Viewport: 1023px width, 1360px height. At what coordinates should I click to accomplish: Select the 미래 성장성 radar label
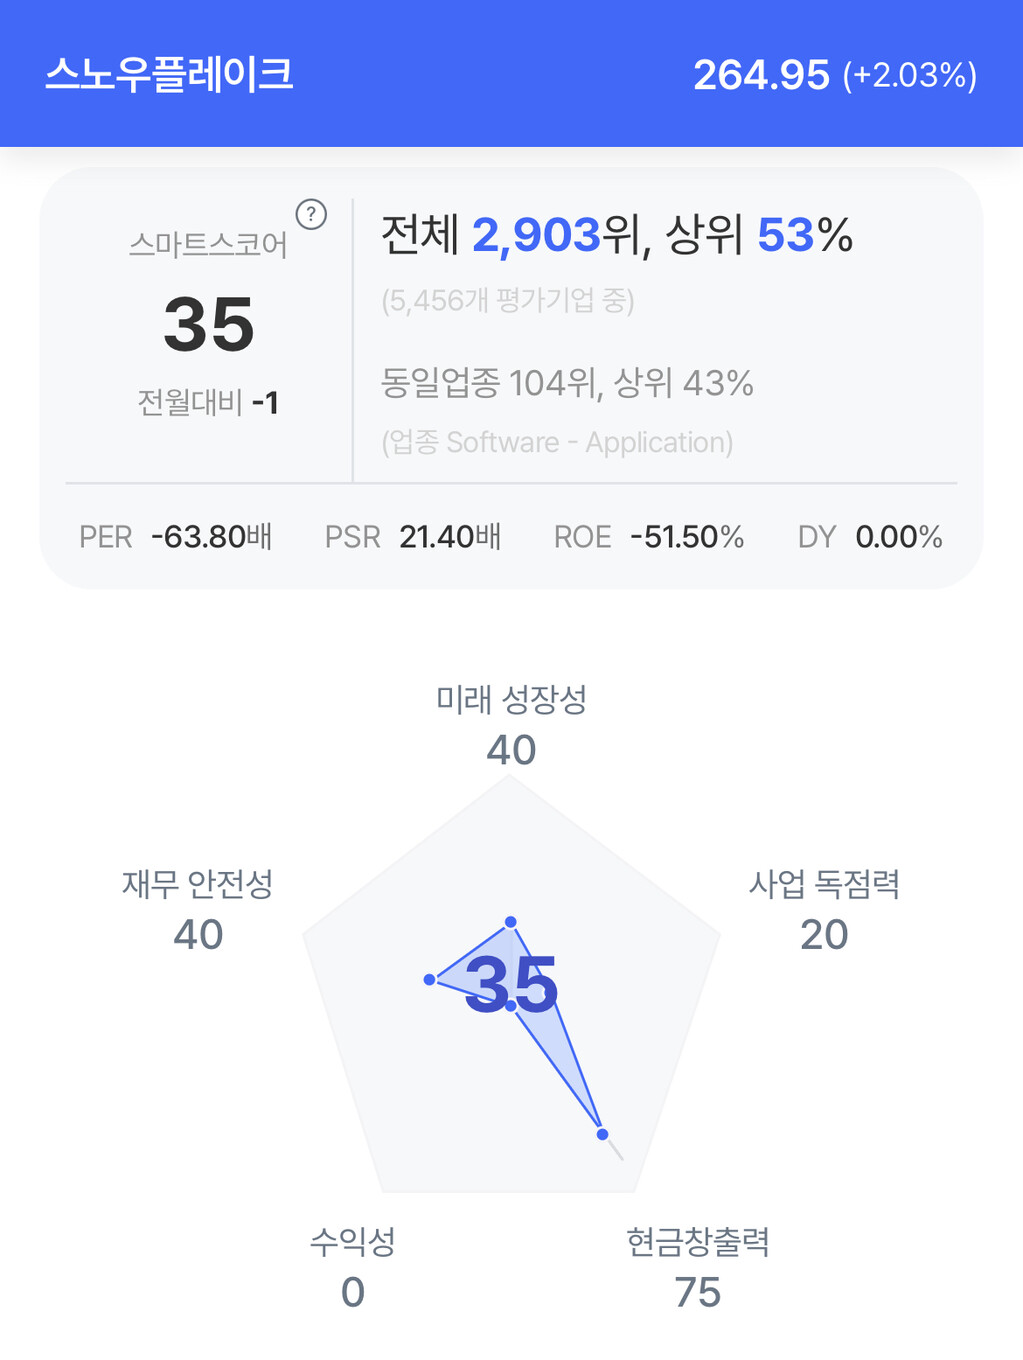pyautogui.click(x=511, y=700)
